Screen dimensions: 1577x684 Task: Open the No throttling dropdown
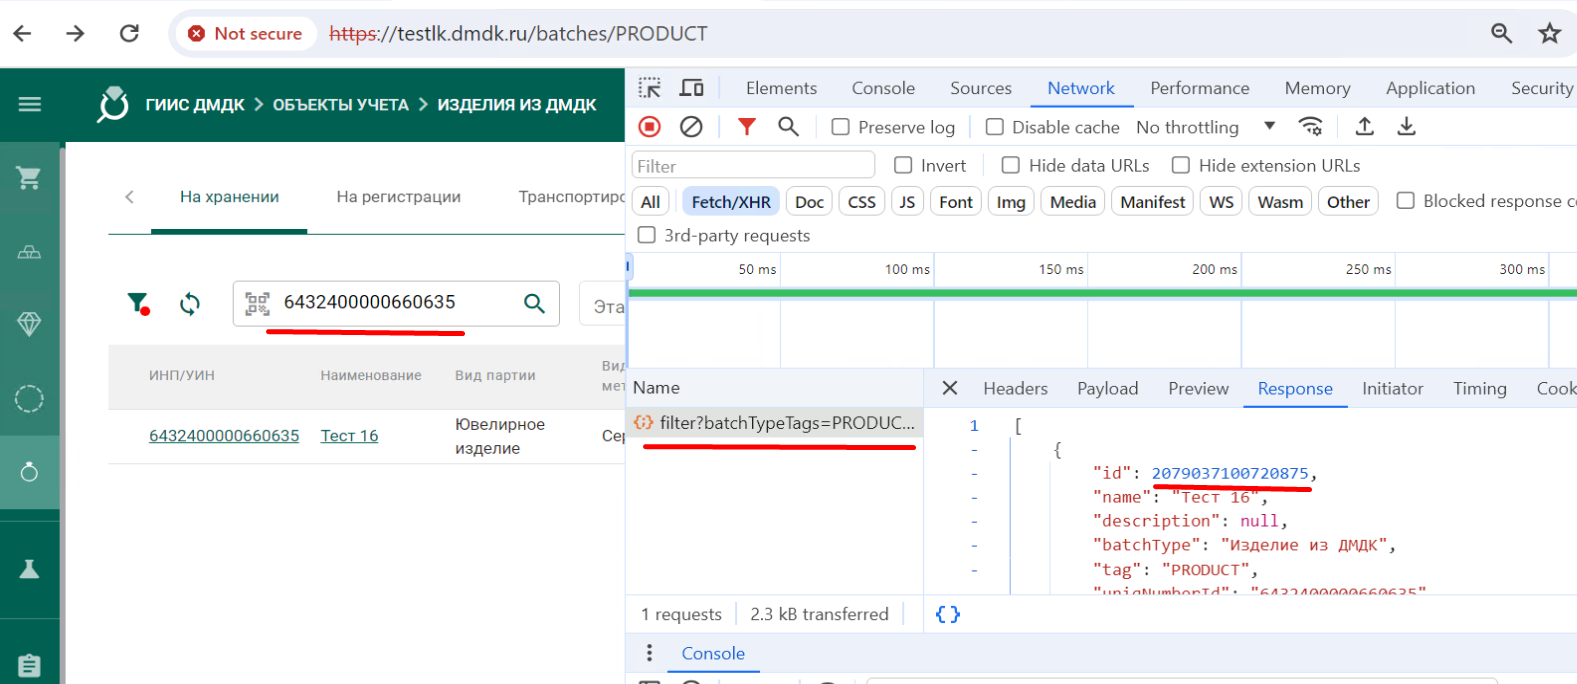coord(1205,127)
